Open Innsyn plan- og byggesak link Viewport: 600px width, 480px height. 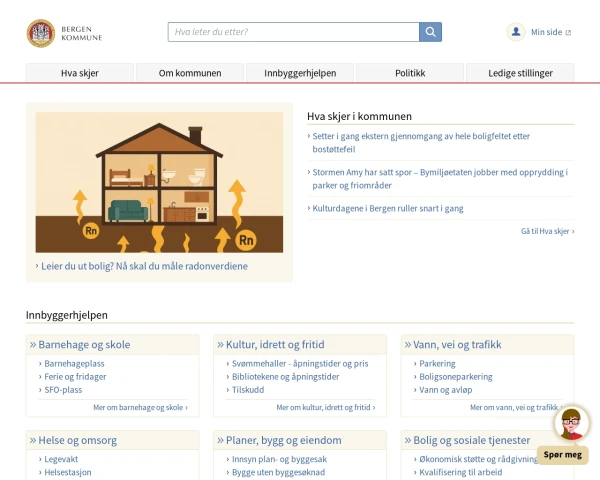(x=279, y=459)
